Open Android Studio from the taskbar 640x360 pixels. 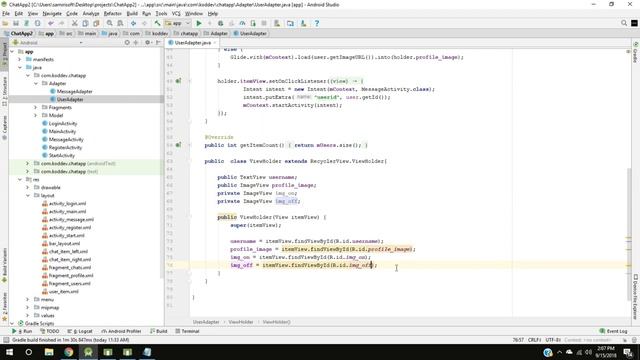click(x=88, y=352)
